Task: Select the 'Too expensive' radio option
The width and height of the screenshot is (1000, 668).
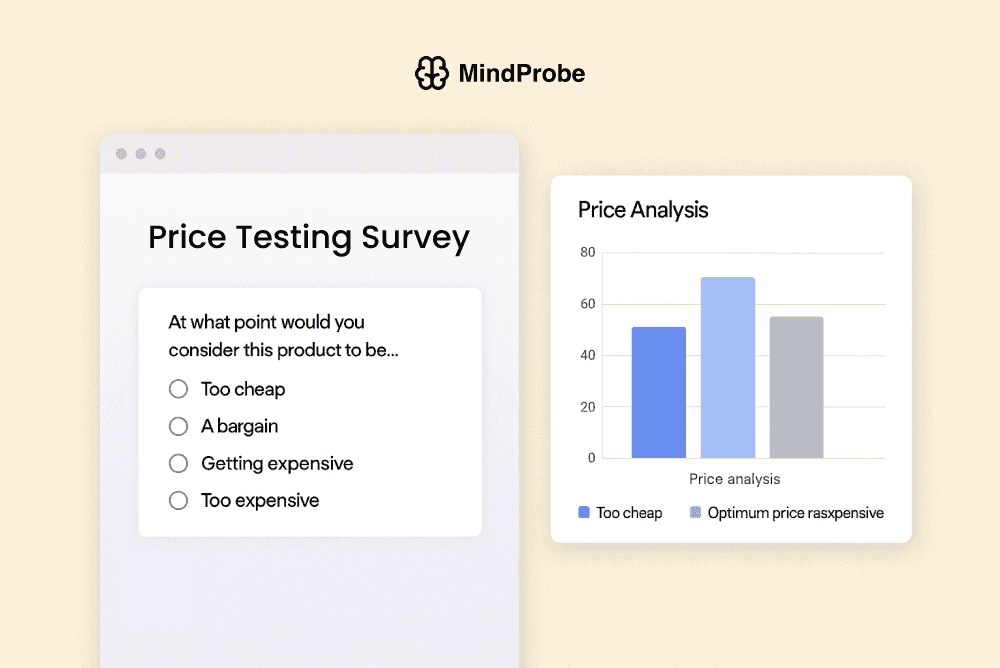Action: point(178,500)
